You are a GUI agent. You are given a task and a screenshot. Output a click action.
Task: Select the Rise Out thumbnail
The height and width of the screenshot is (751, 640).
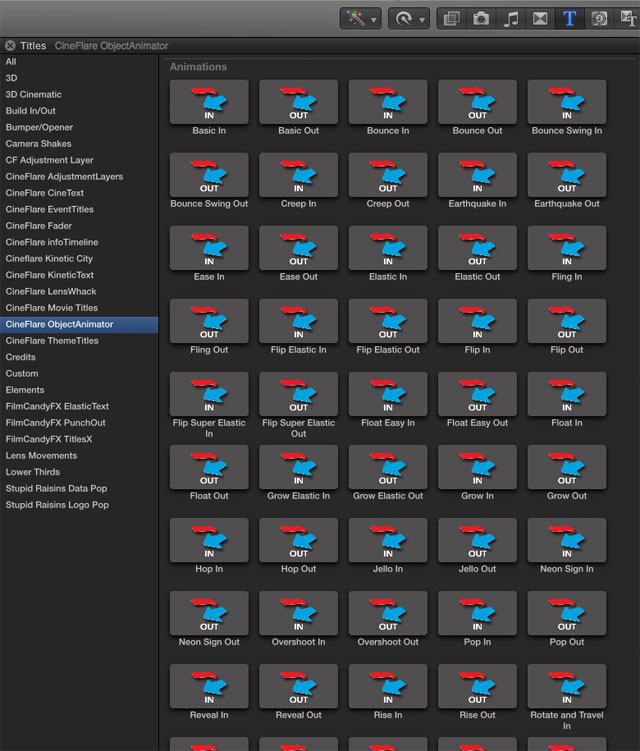coord(478,686)
